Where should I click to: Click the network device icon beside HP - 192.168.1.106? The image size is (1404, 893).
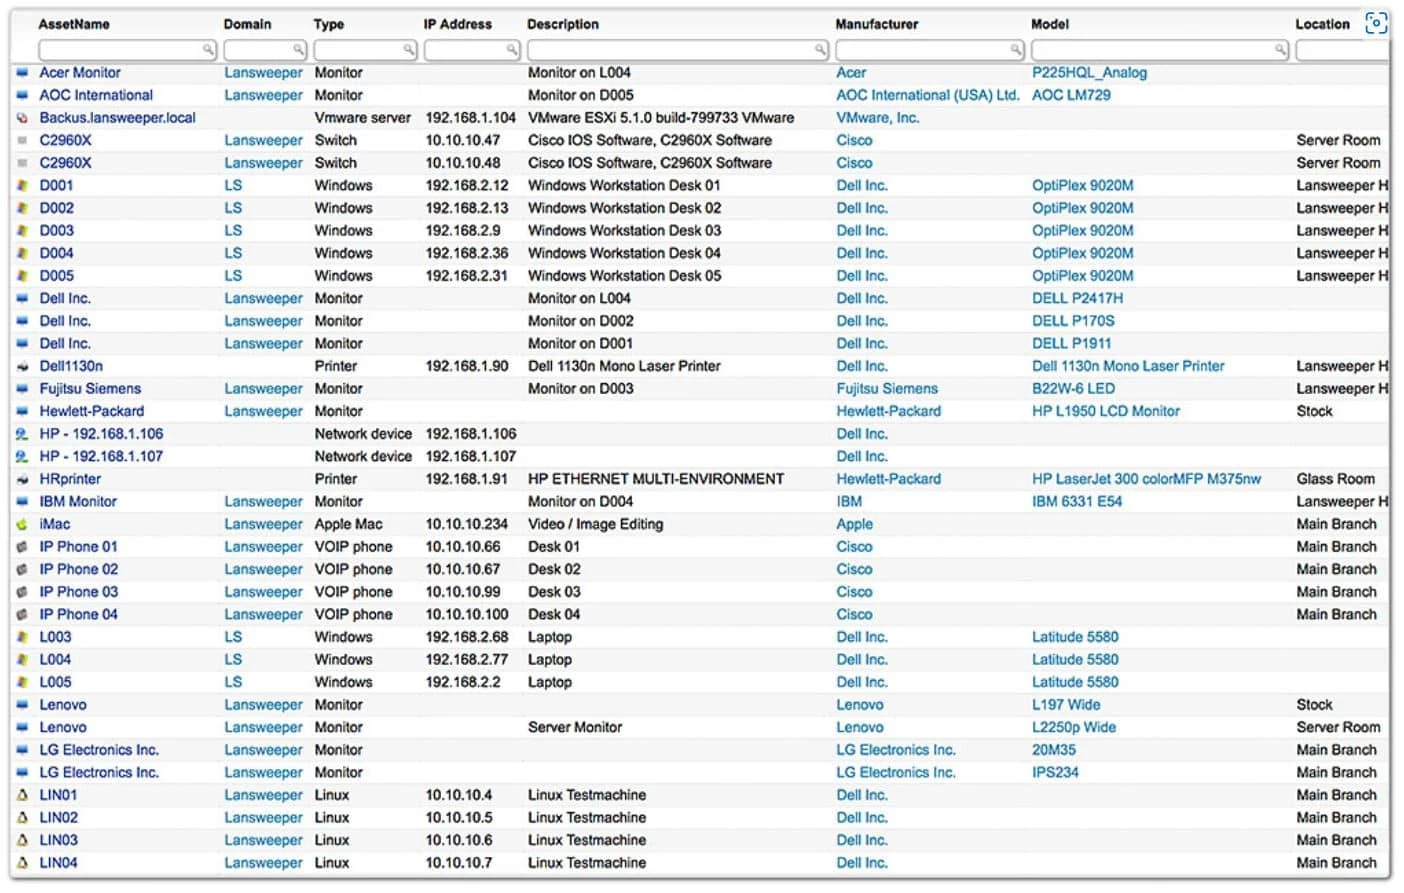pyautogui.click(x=22, y=434)
